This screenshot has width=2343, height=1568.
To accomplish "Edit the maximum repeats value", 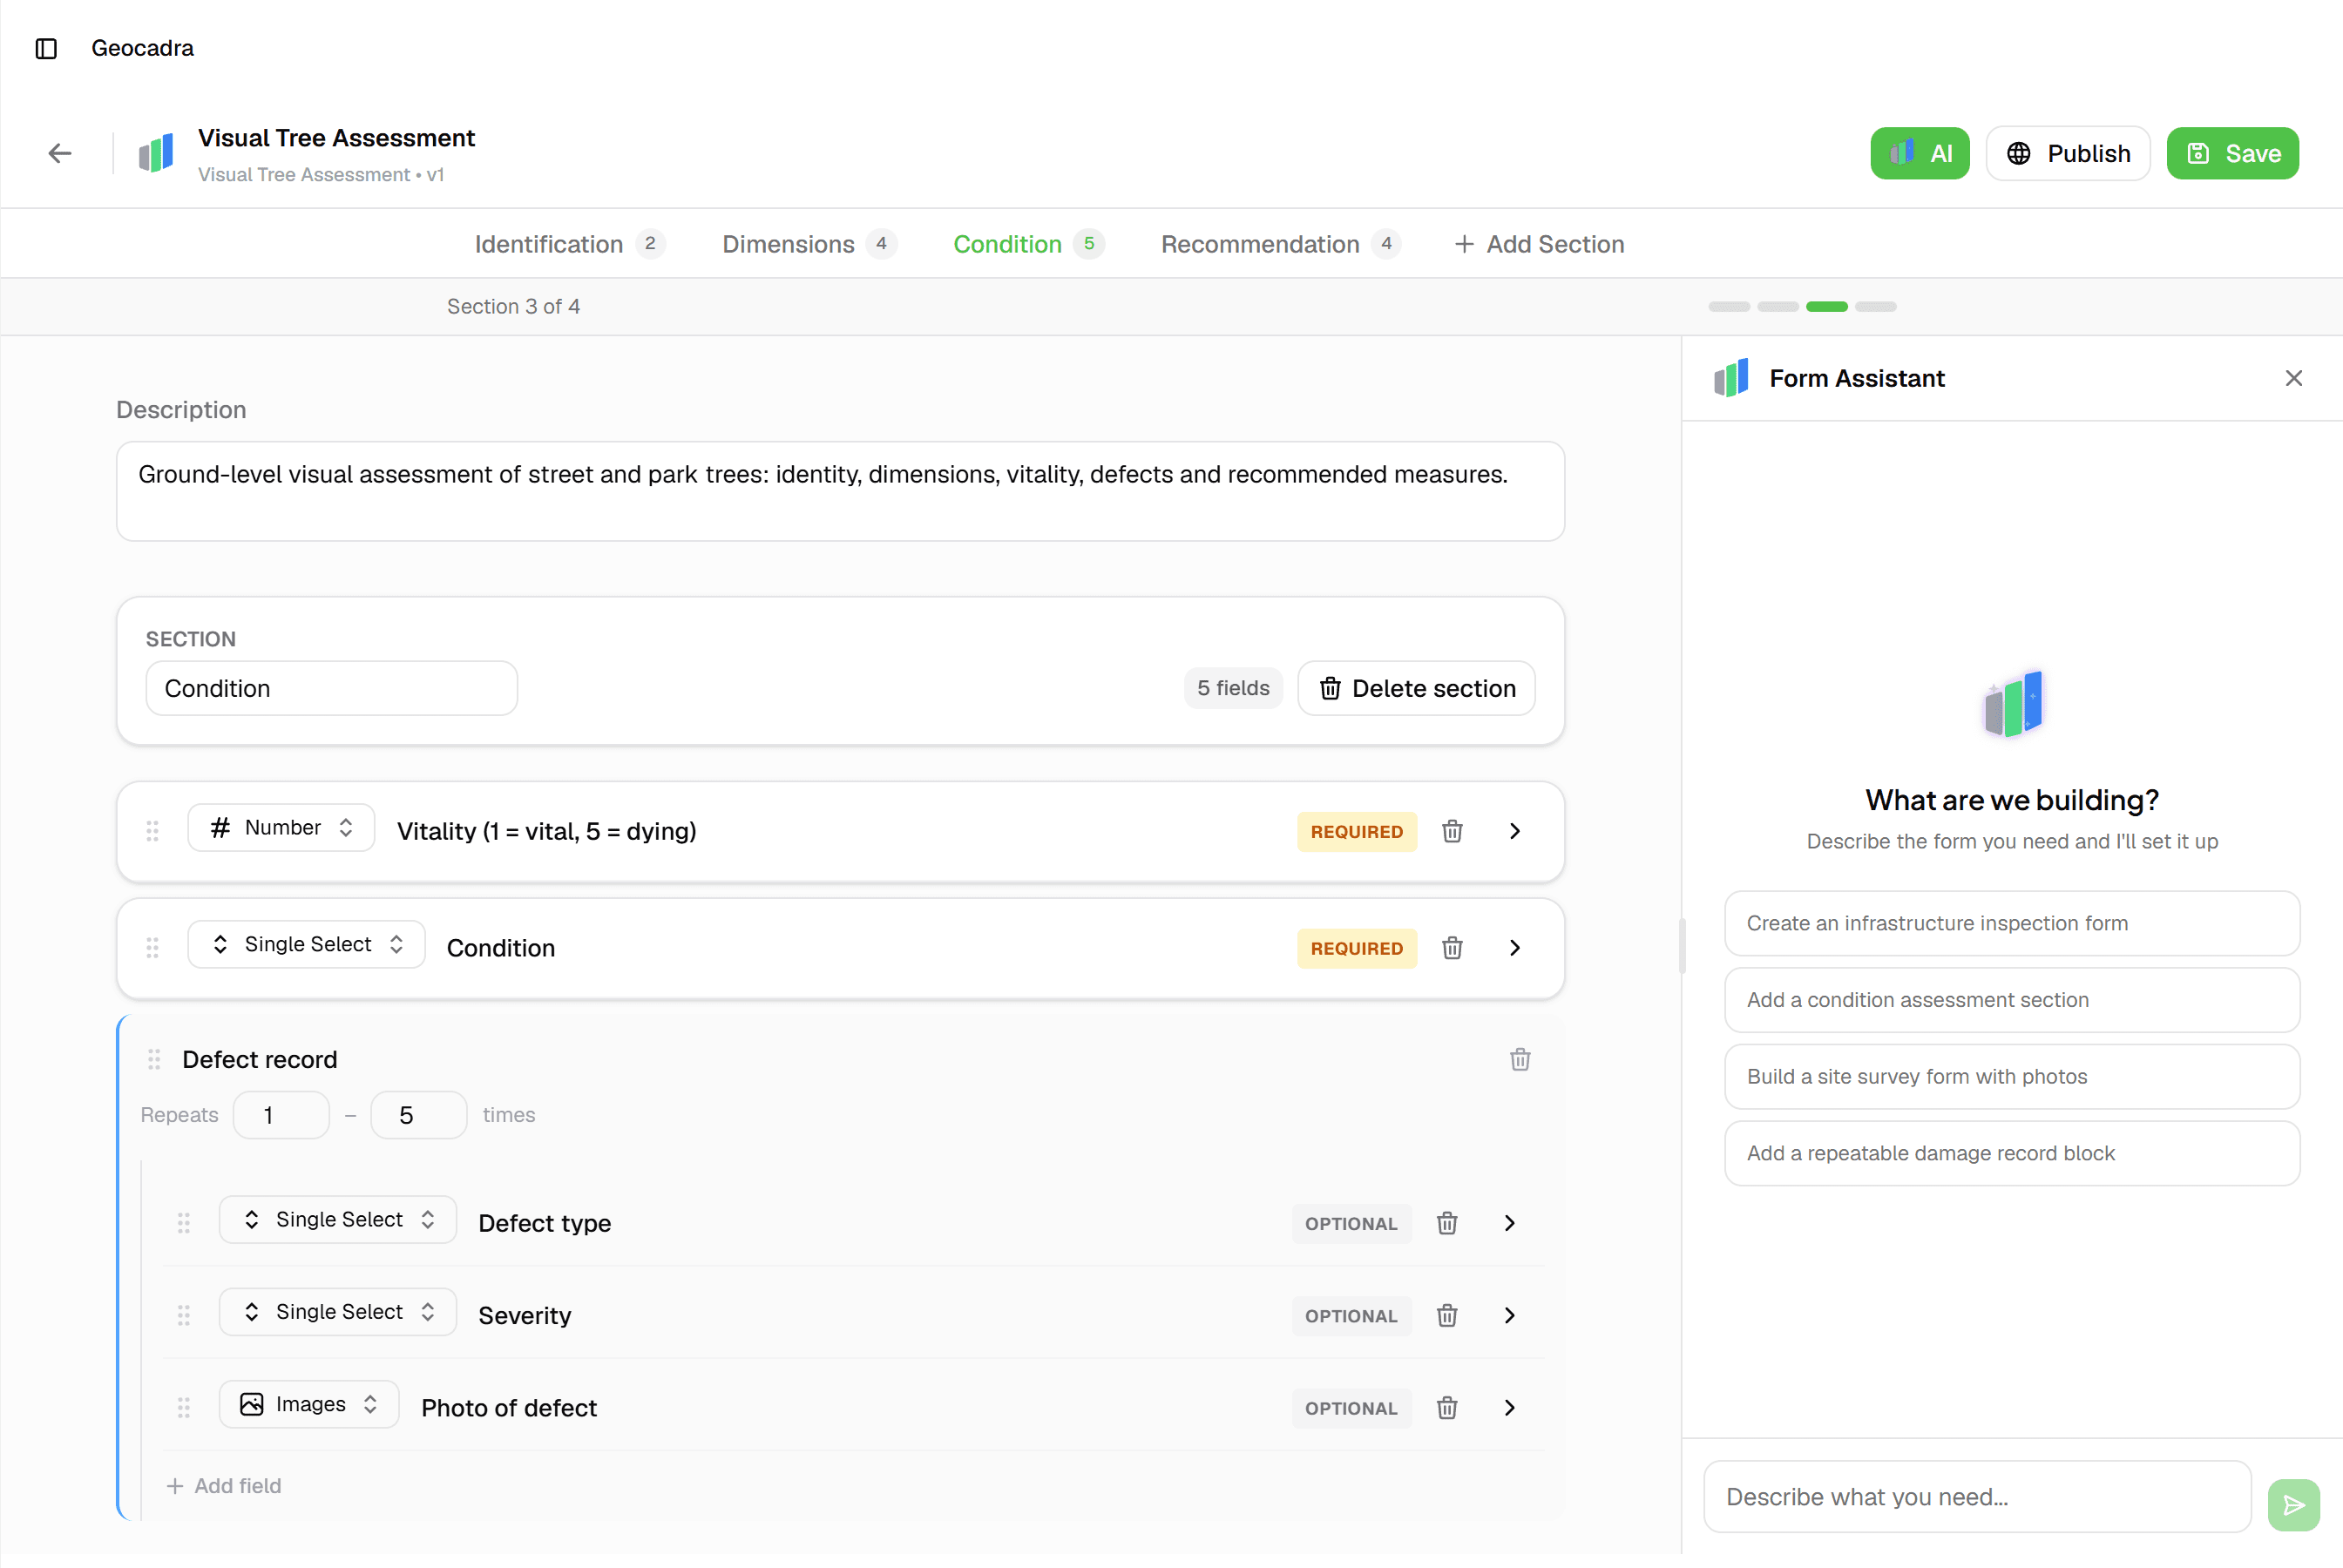I will coord(418,1115).
